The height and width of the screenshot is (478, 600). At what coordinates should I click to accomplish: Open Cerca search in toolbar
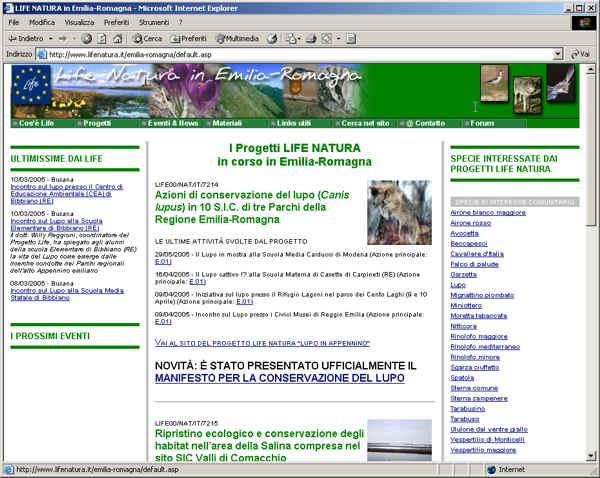pos(148,39)
